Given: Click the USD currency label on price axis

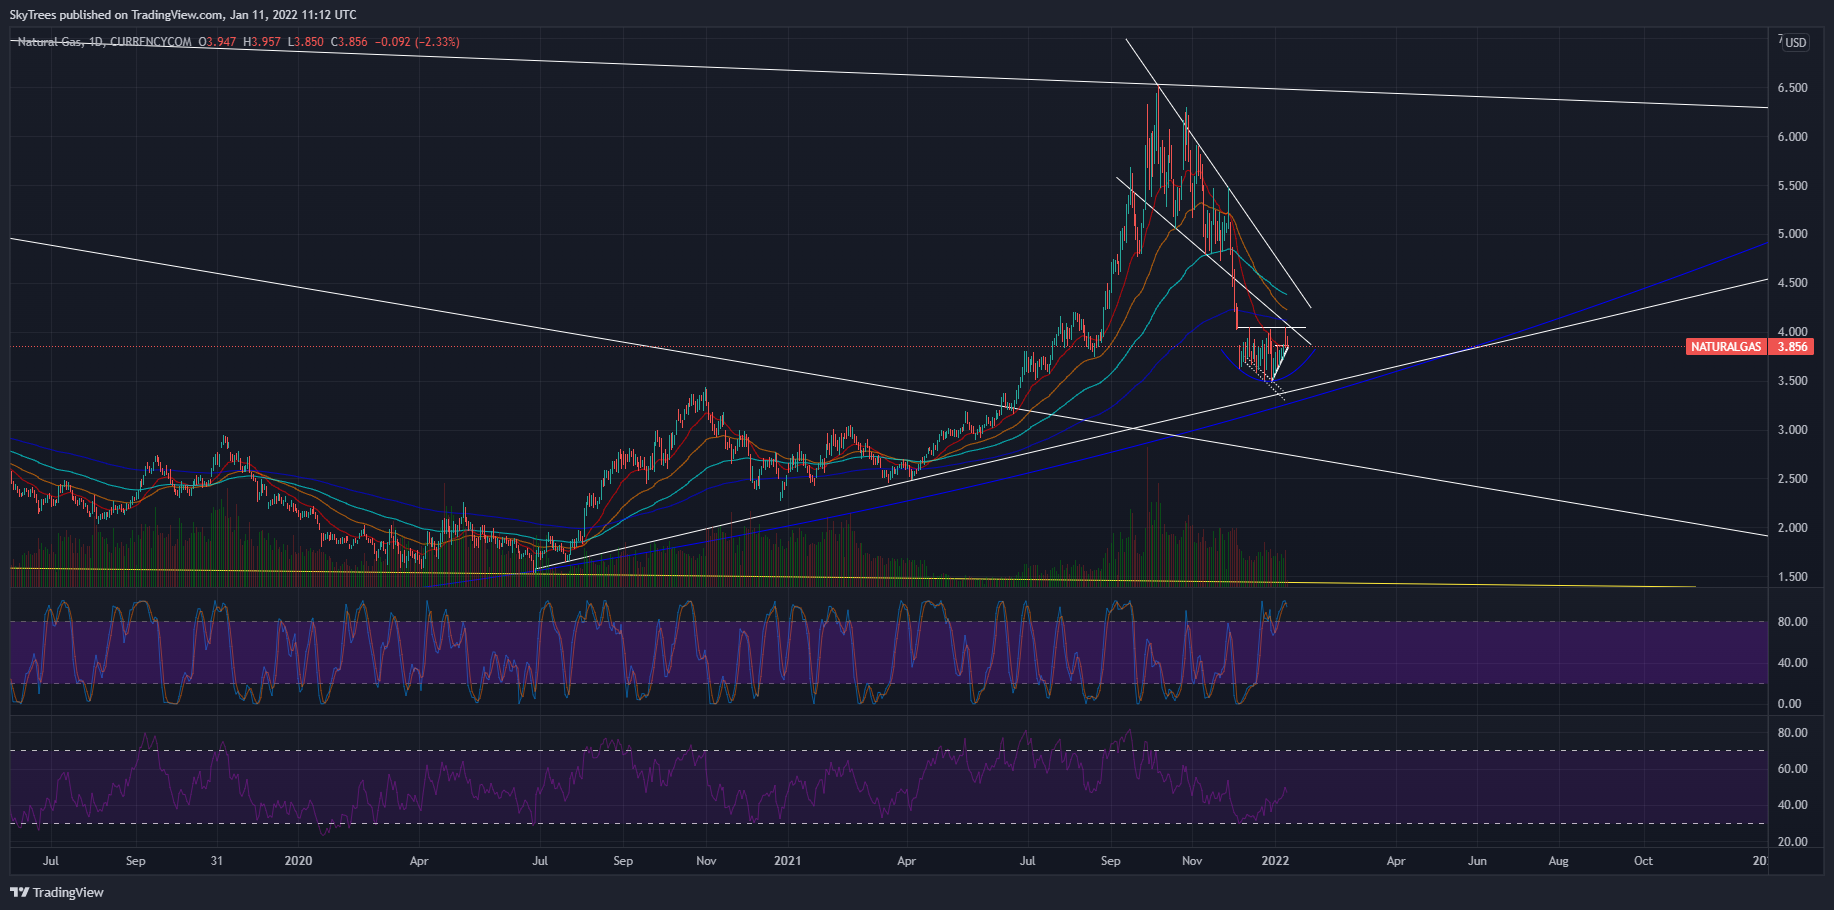Looking at the screenshot, I should coord(1796,42).
